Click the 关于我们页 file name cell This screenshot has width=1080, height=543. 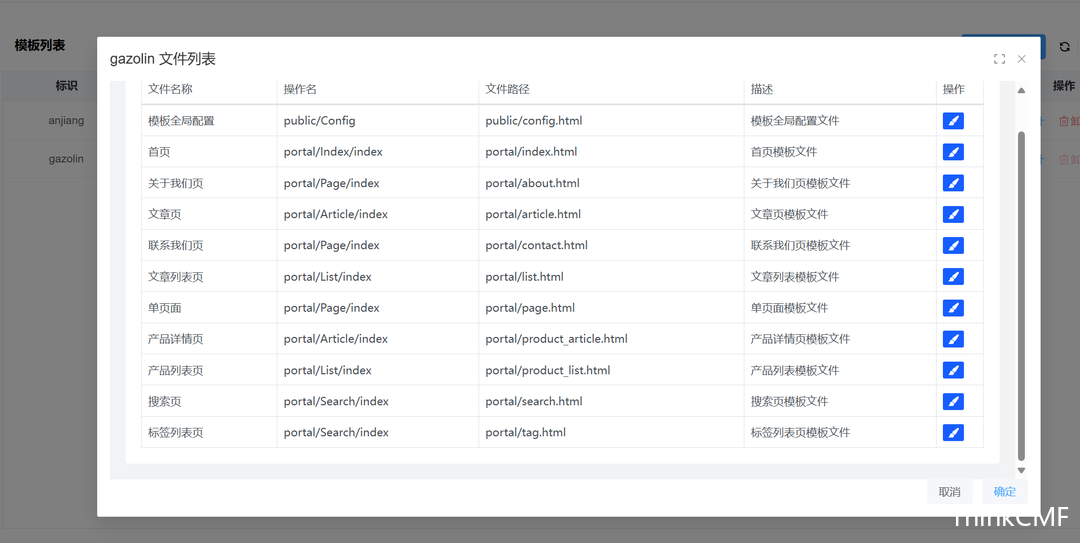click(176, 183)
